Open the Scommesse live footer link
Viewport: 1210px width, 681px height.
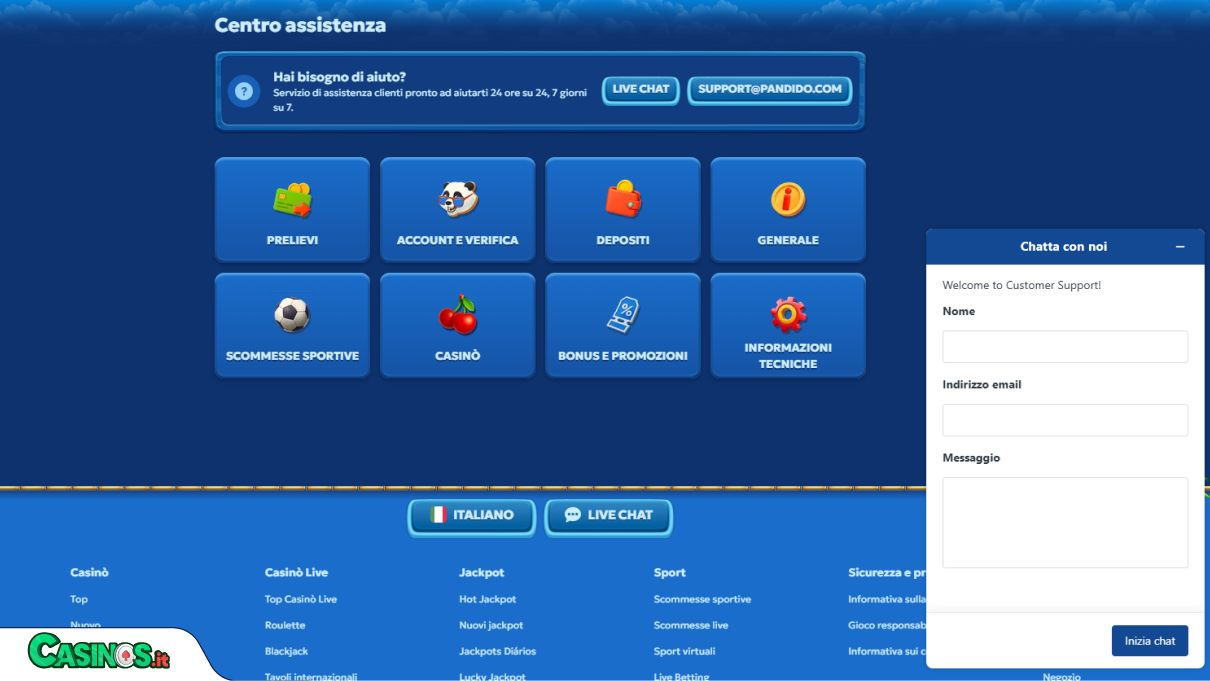coord(691,625)
